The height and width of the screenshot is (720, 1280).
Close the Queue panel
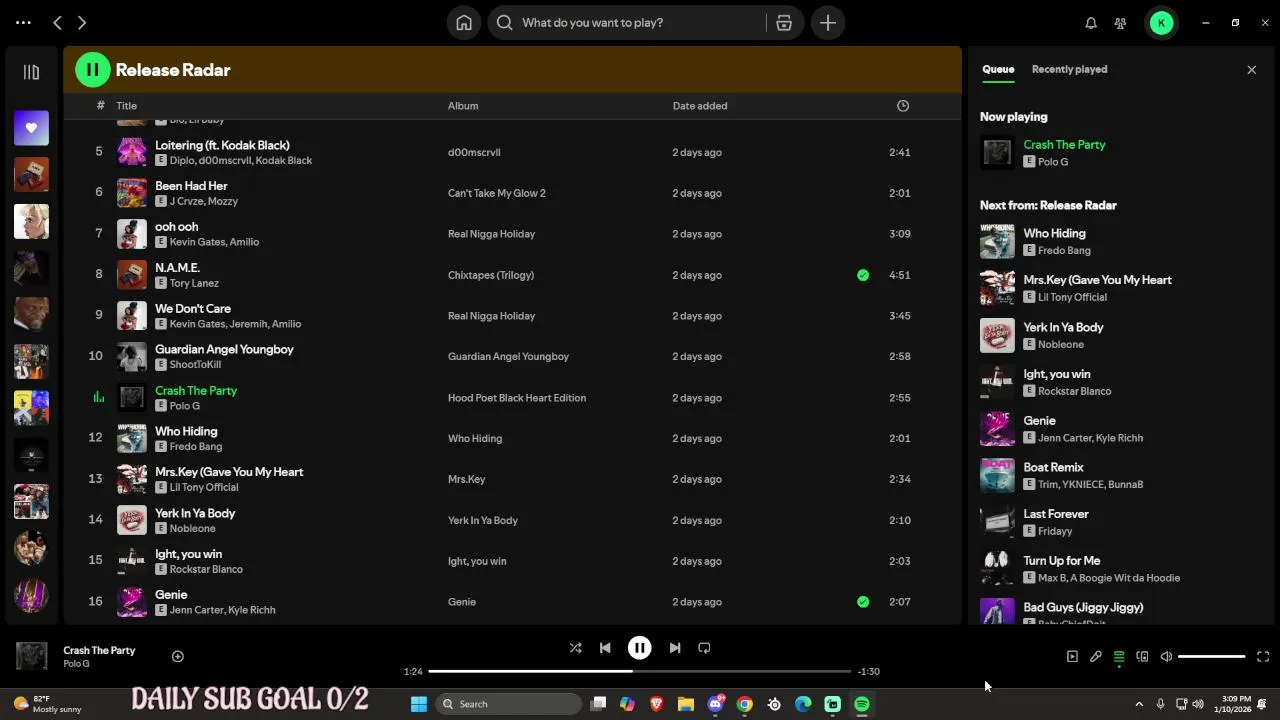pos(1251,69)
